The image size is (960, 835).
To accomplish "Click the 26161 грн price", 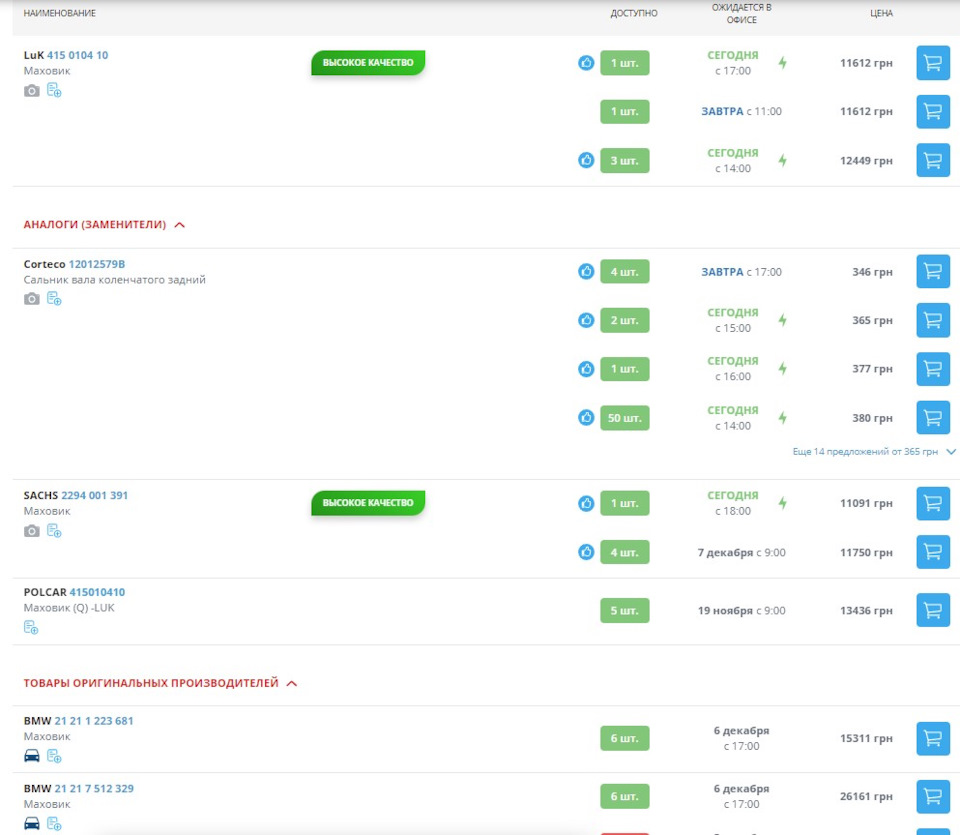I will tap(866, 796).
